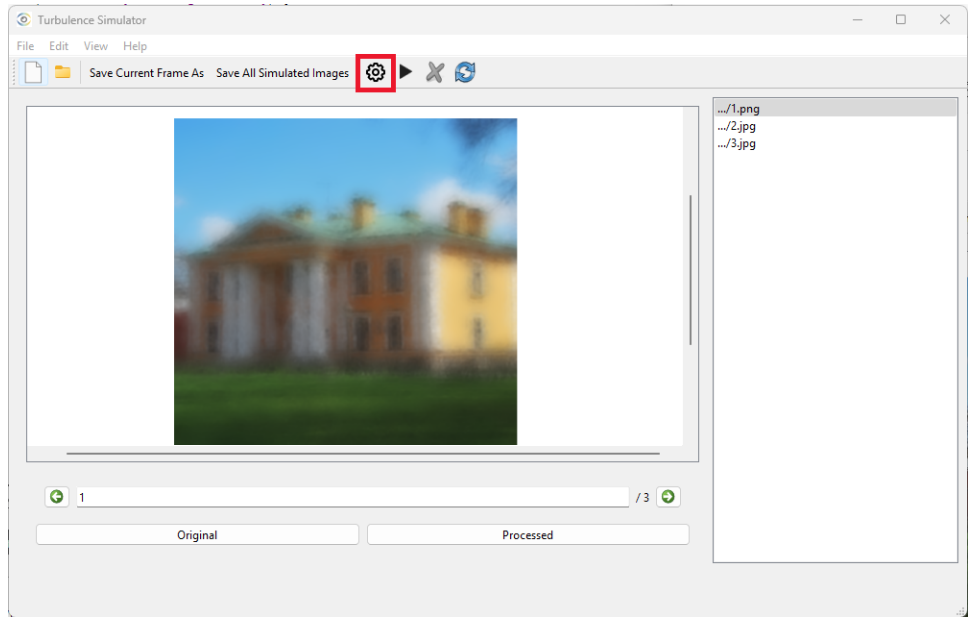
Task: Open simulation settings gear icon
Action: coord(375,73)
